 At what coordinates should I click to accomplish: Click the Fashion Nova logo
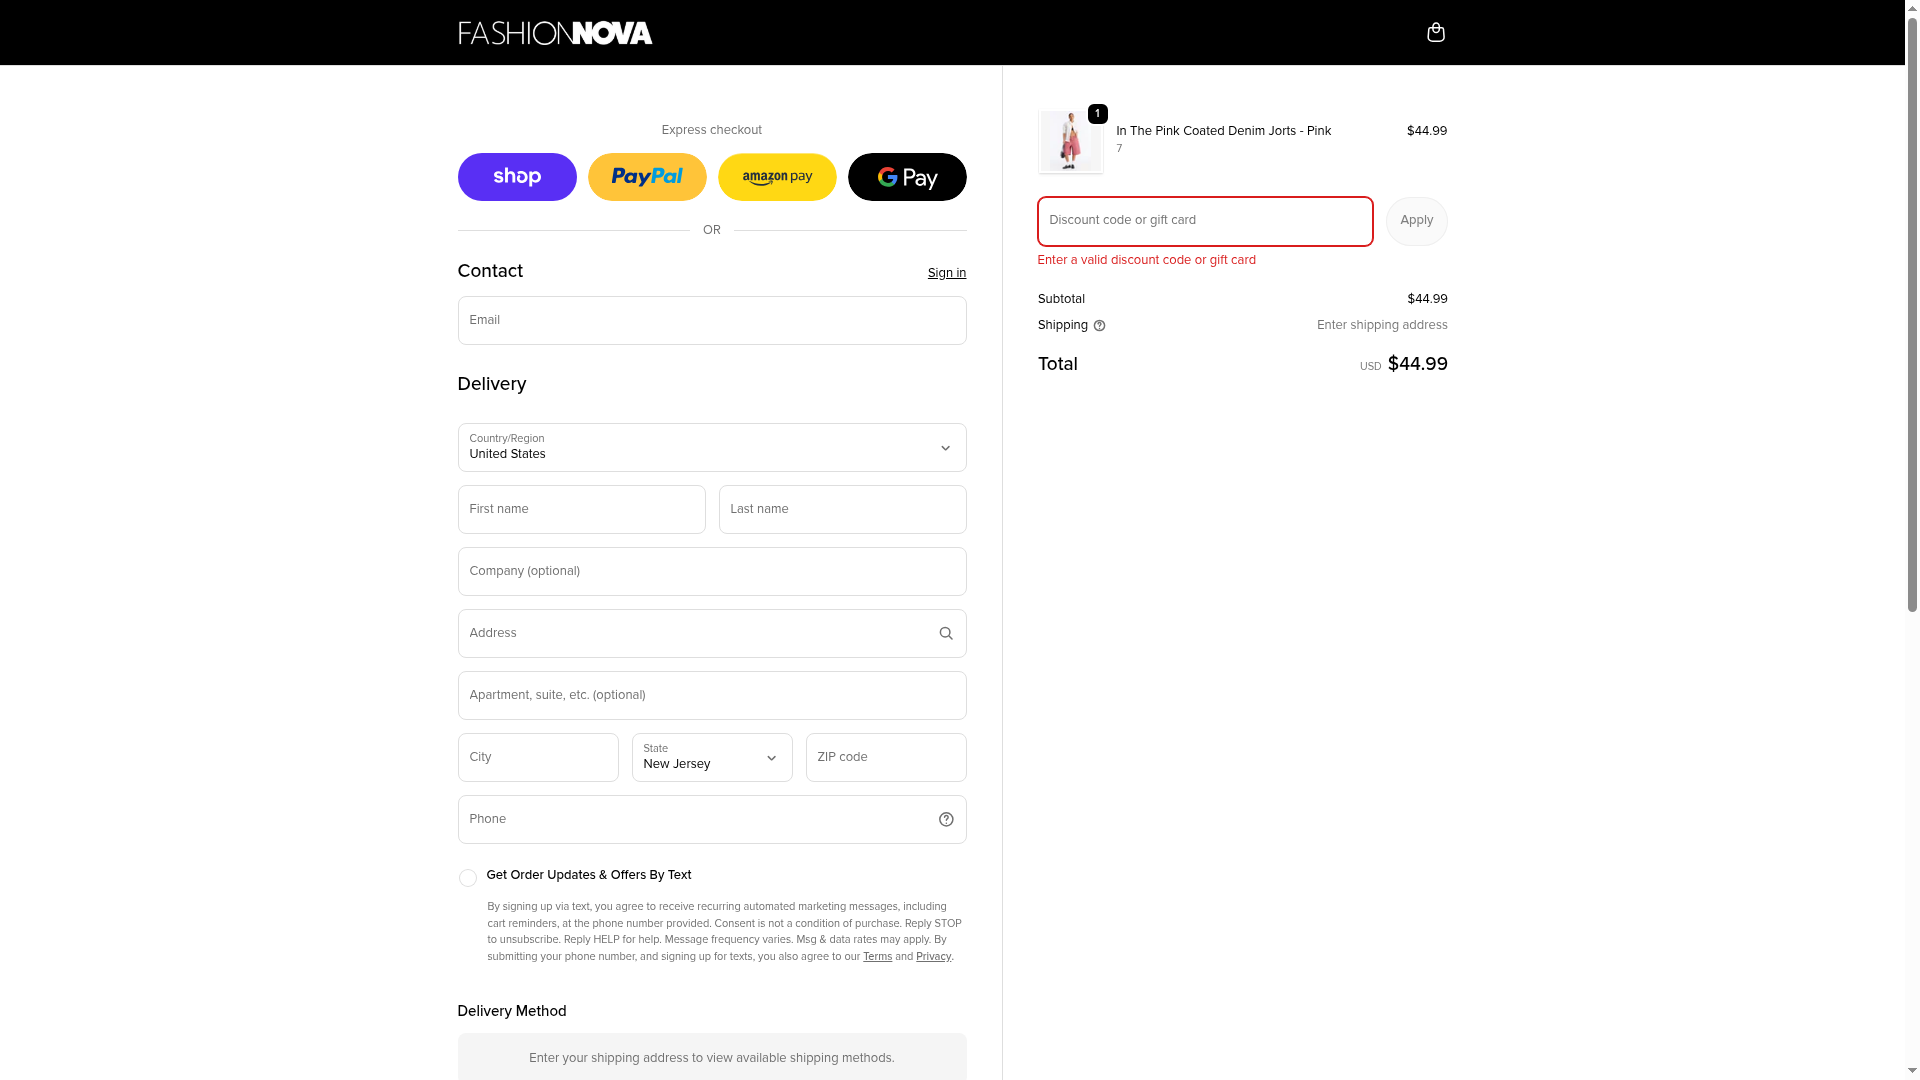click(555, 33)
